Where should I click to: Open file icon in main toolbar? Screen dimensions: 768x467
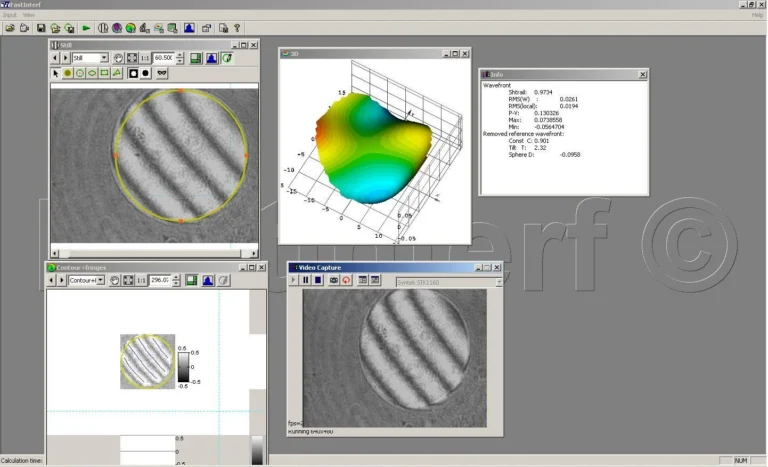(x=10, y=28)
